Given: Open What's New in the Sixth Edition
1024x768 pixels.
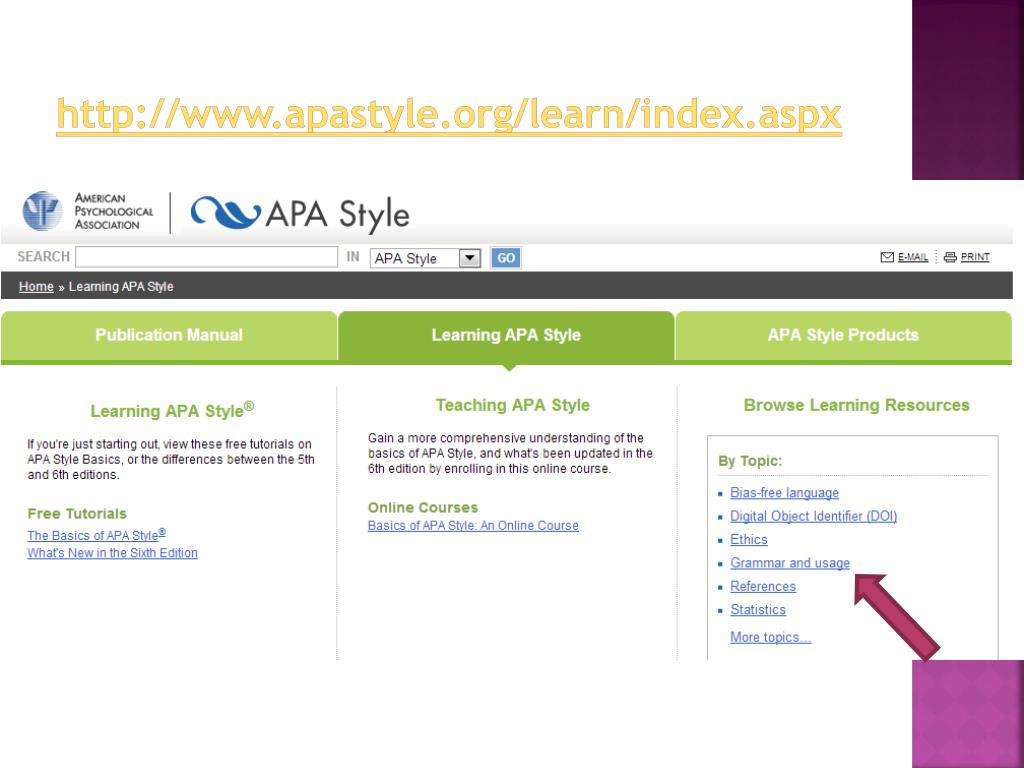Looking at the screenshot, I should pyautogui.click(x=112, y=553).
